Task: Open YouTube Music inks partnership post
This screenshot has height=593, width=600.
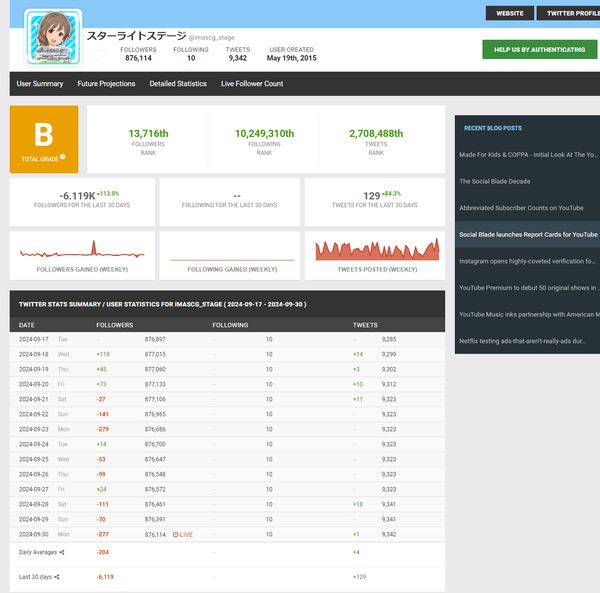Action: click(x=529, y=314)
